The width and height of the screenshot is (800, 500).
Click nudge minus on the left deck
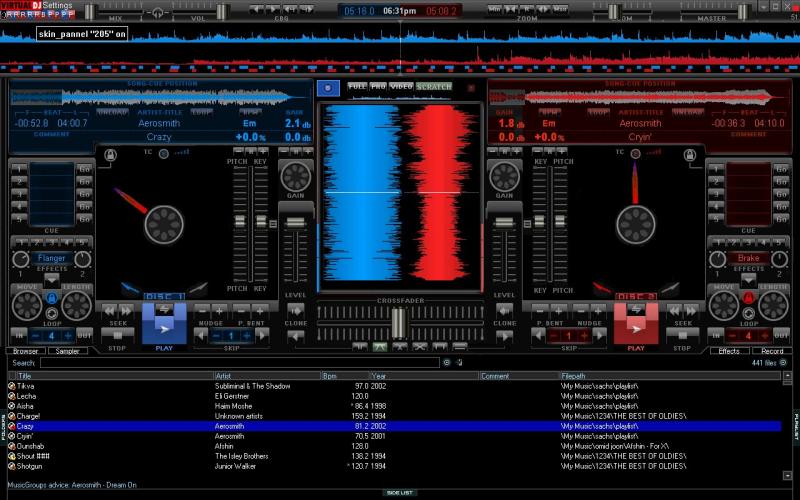tap(203, 310)
